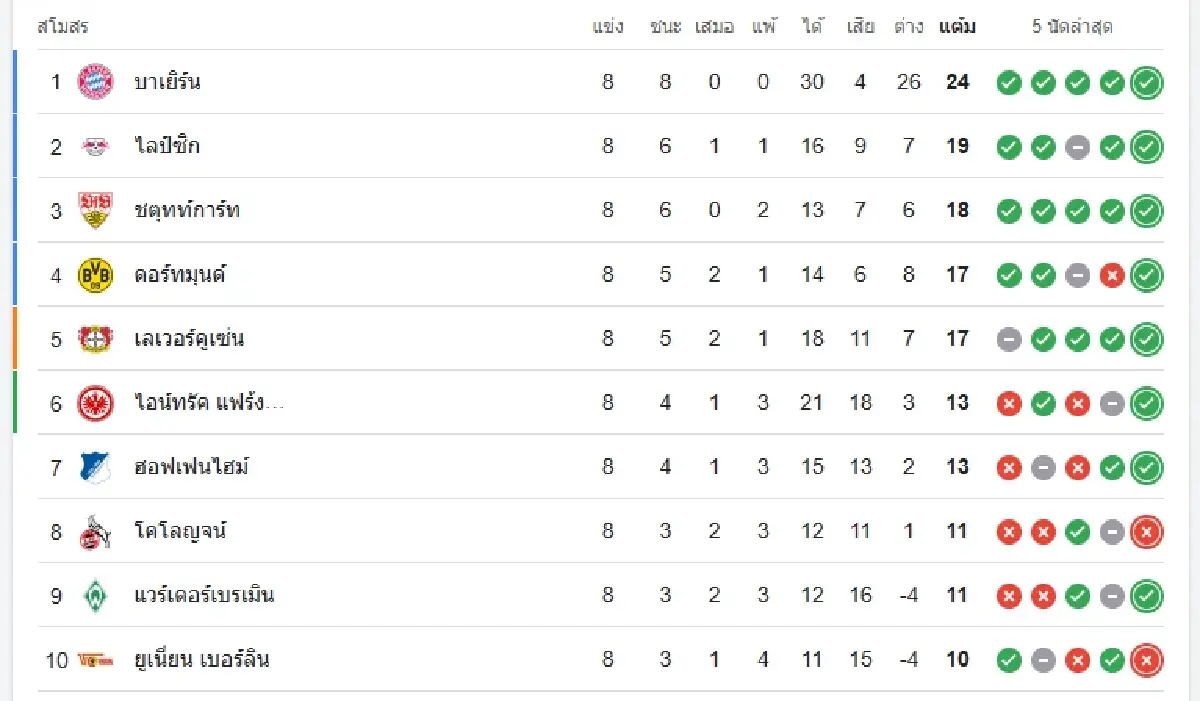
Task: Click Union Berlin's latest circled loss icon
Action: [x=1146, y=660]
